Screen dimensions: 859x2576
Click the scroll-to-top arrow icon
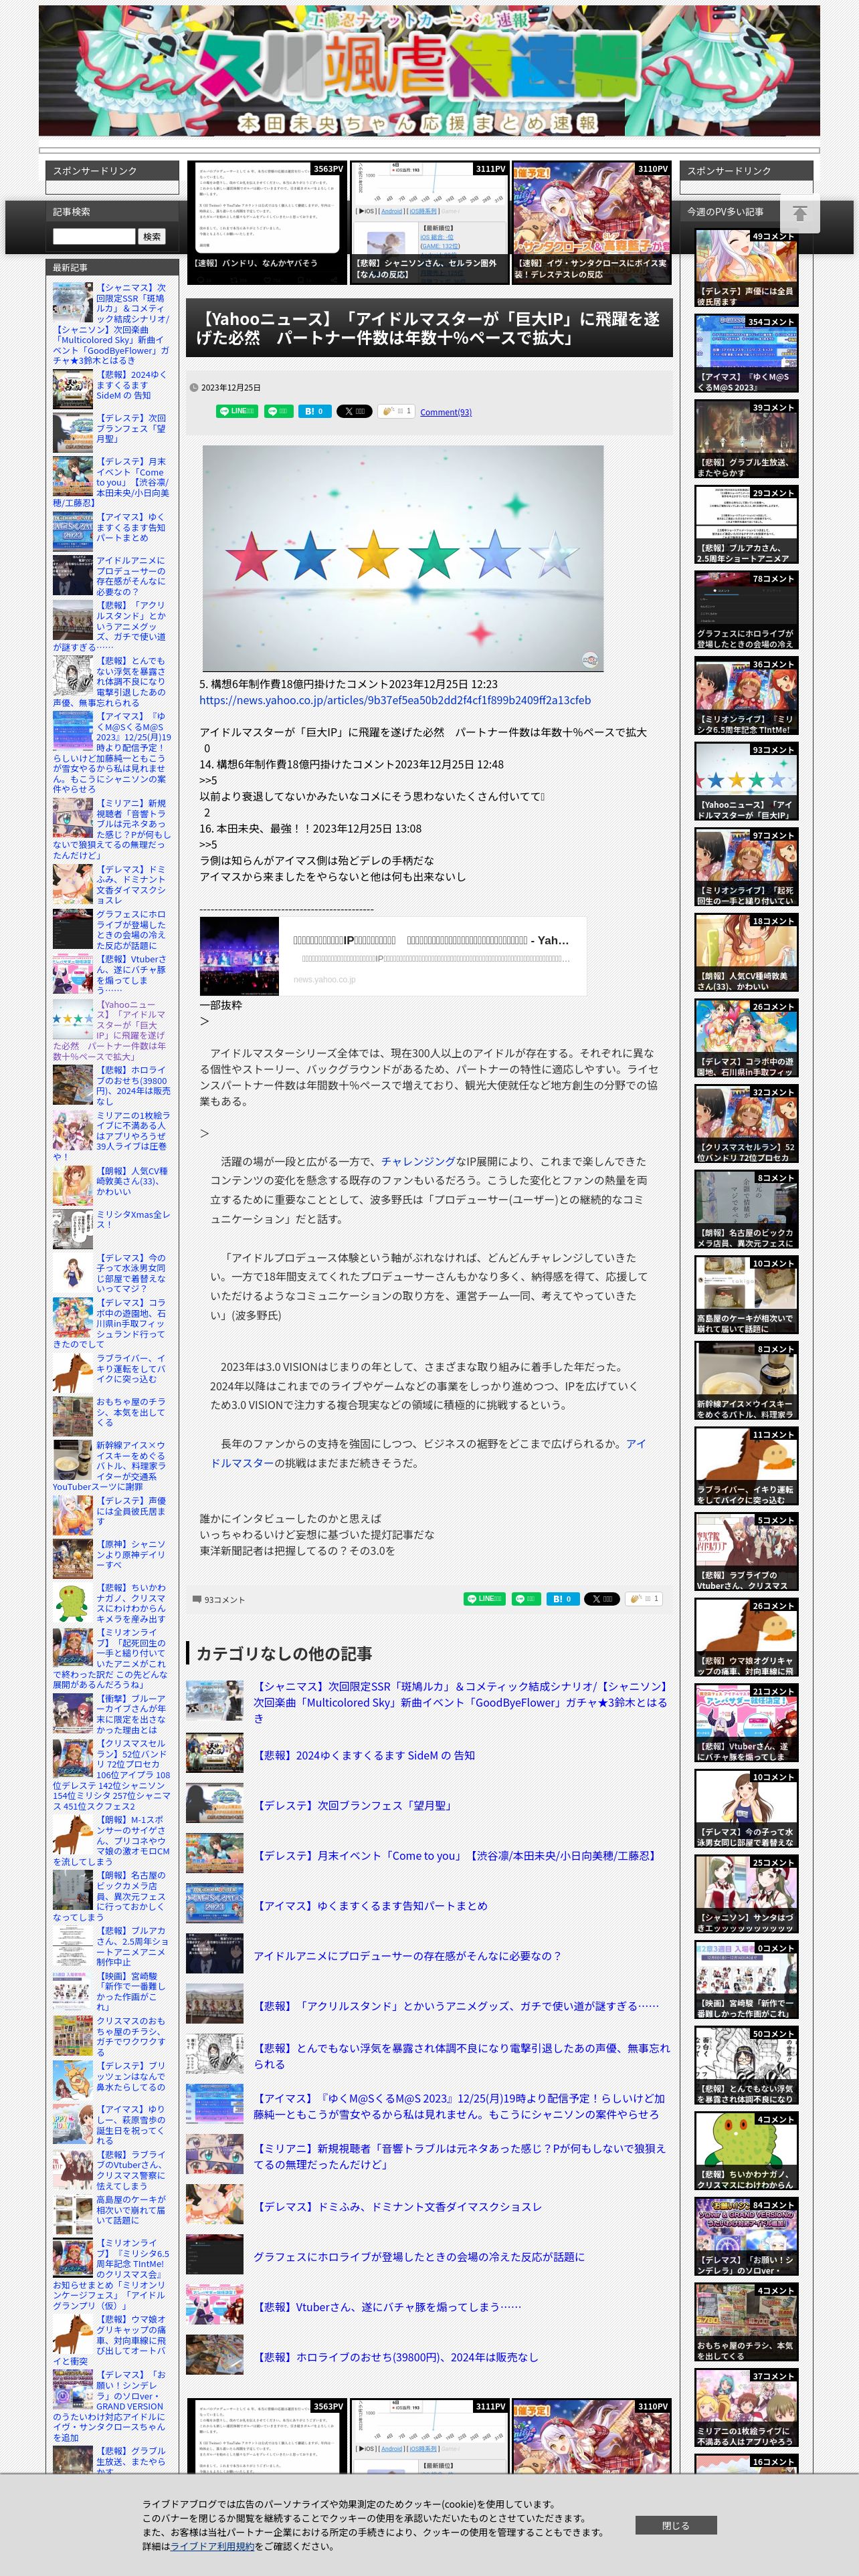[800, 214]
